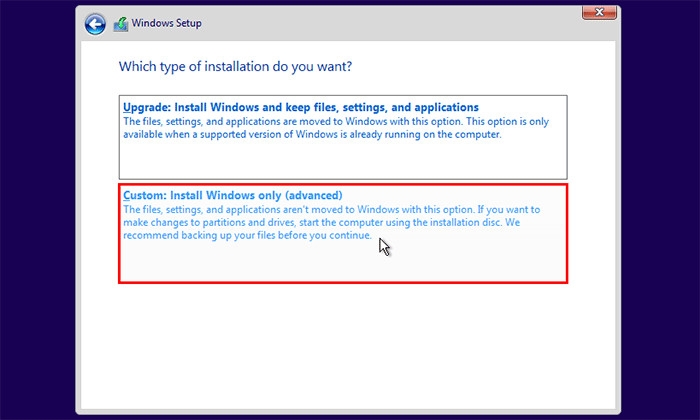The width and height of the screenshot is (700, 420).
Task: Close the Windows Setup window
Action: pyautogui.click(x=599, y=12)
